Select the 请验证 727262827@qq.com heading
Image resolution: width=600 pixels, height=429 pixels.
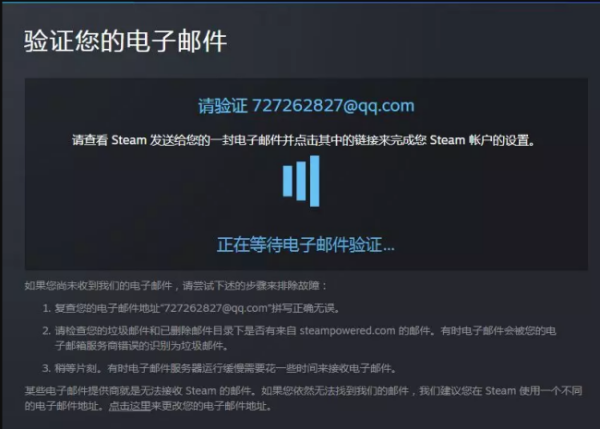(x=306, y=106)
